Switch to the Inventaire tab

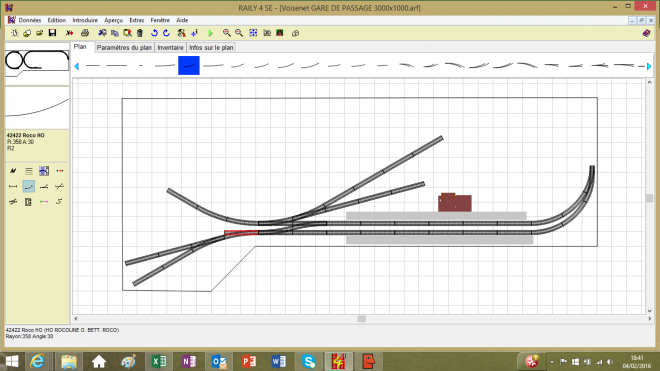tap(170, 48)
